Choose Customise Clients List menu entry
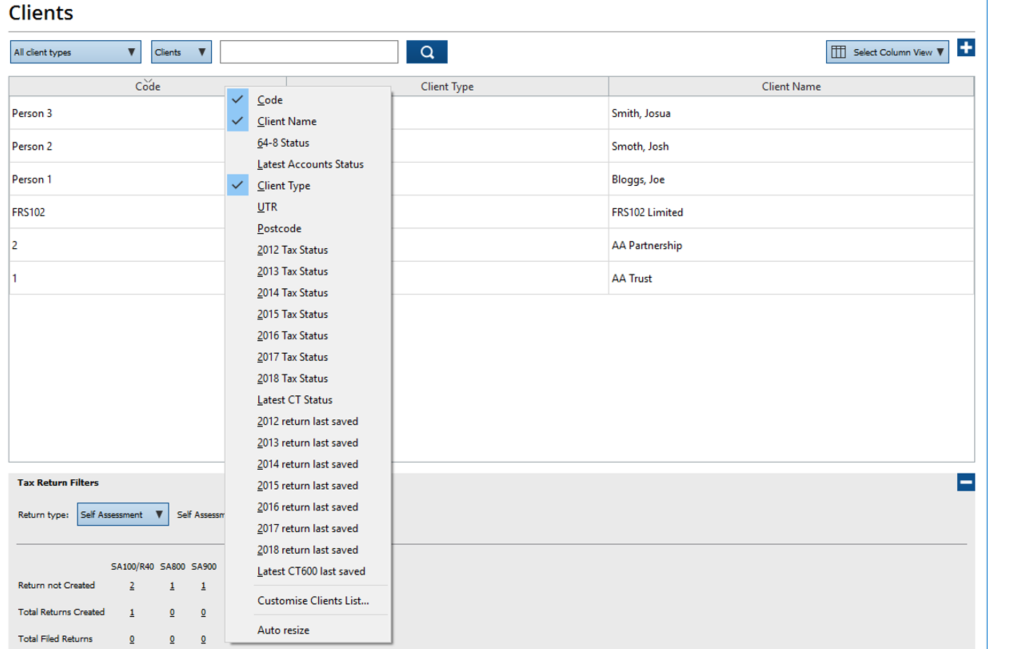1012x649 pixels. pos(313,601)
